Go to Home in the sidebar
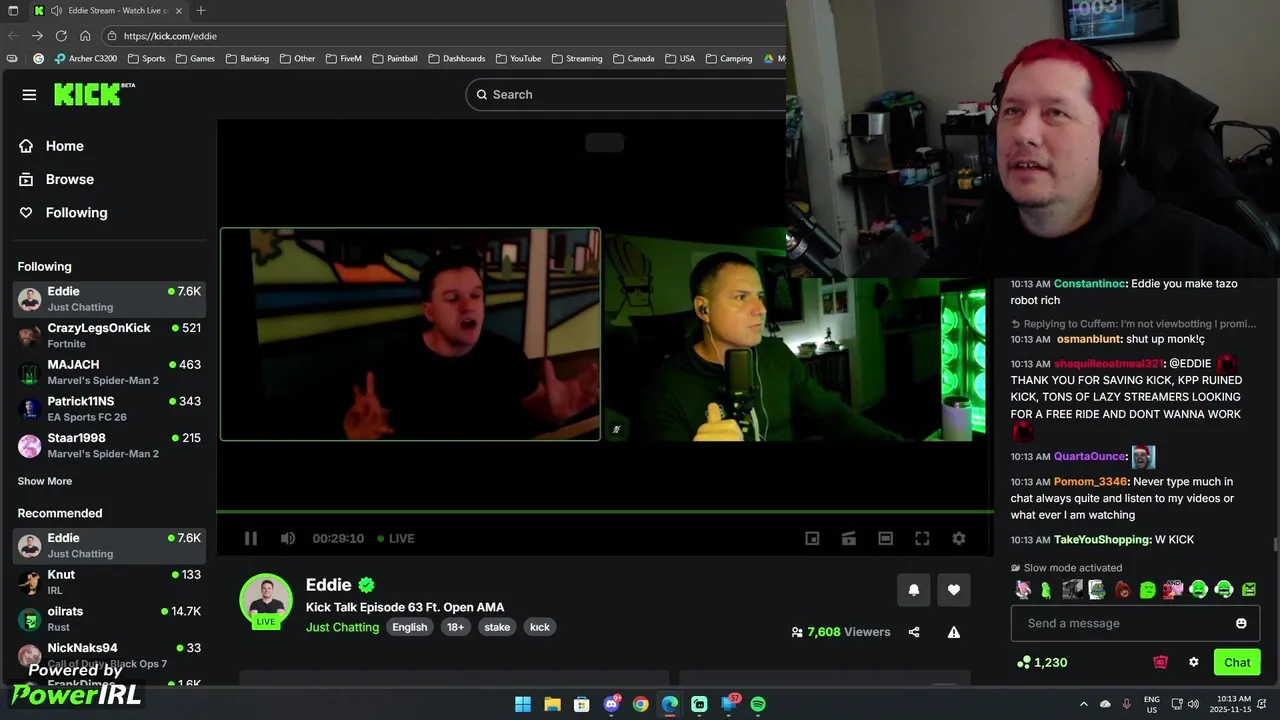The width and height of the screenshot is (1280, 720). [x=64, y=146]
